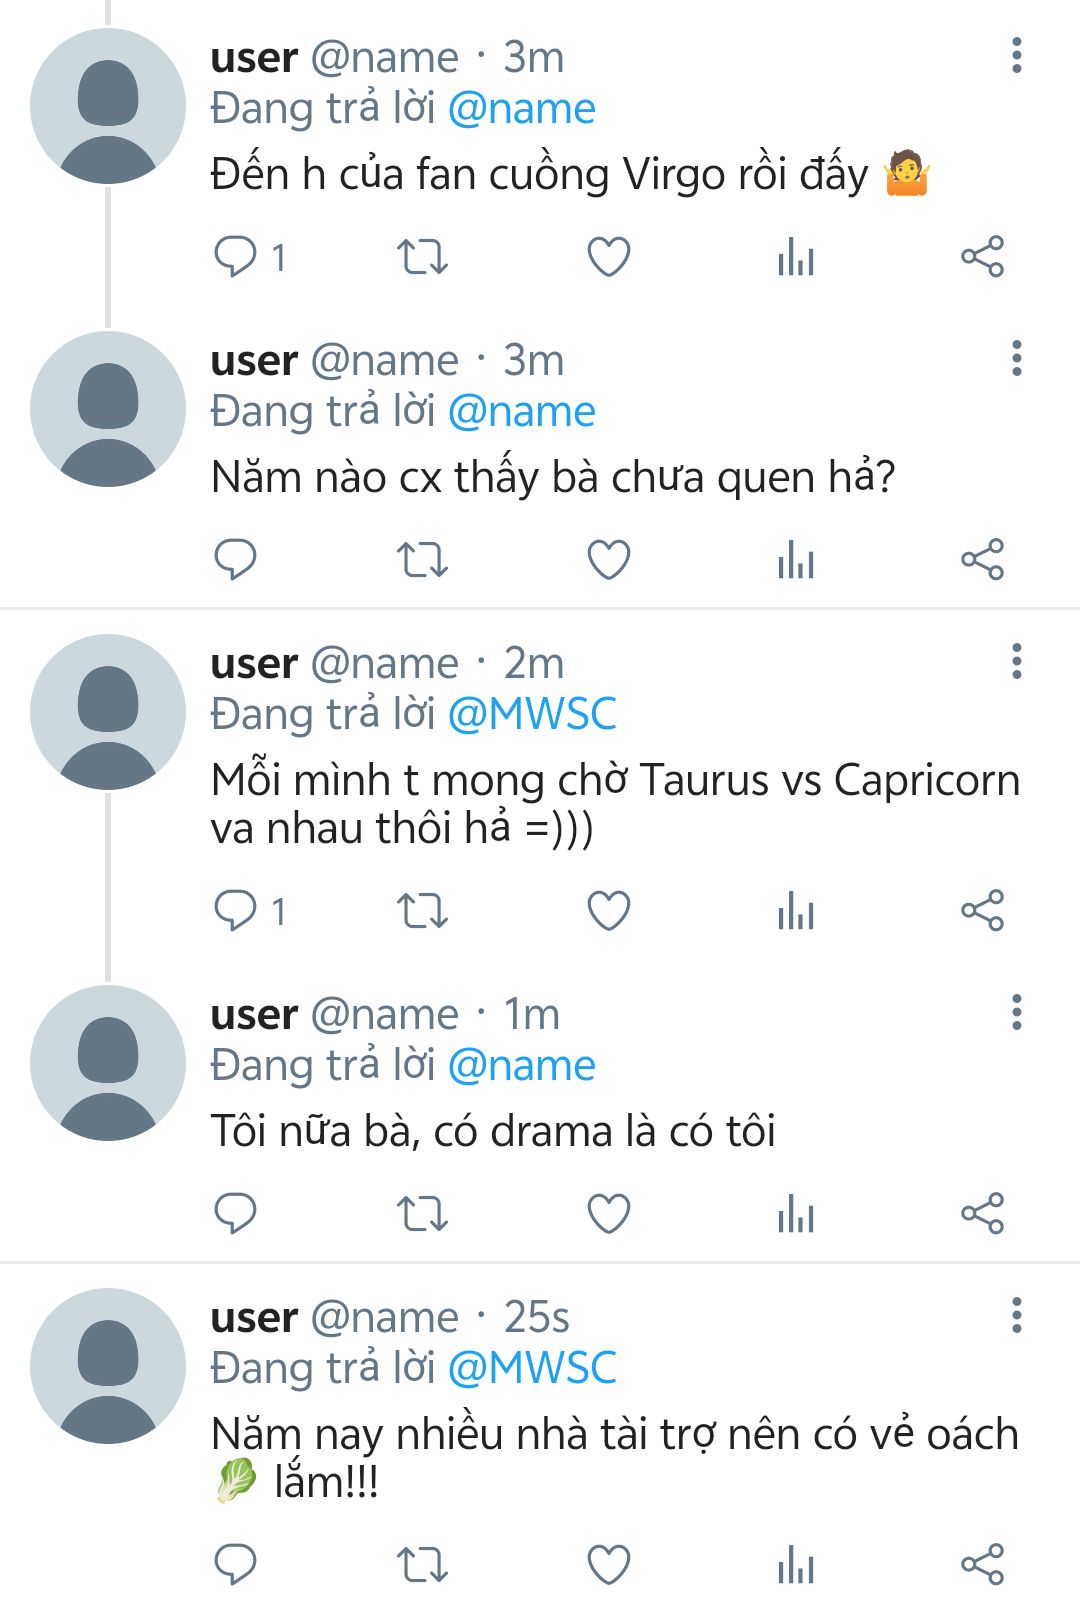Retweet the 'Đến h của fan cuồng Virgo' tweet
Screen dimensions: 1080x1611
[x=422, y=257]
